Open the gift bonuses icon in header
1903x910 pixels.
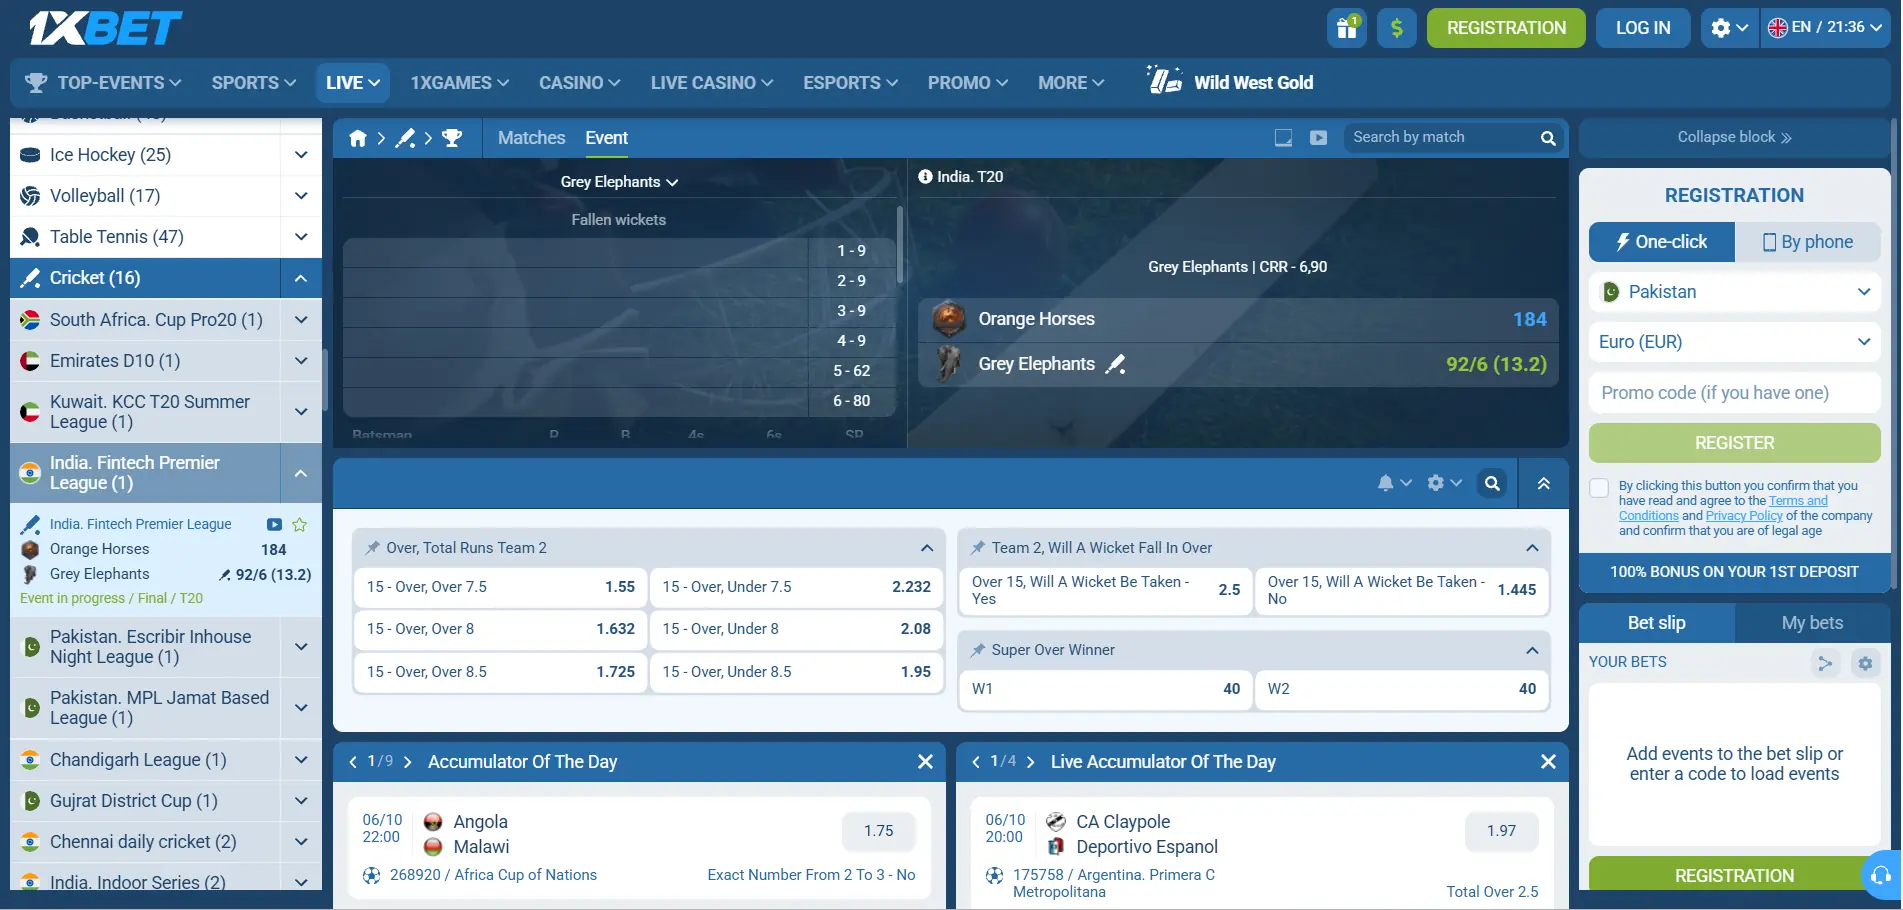click(x=1347, y=28)
